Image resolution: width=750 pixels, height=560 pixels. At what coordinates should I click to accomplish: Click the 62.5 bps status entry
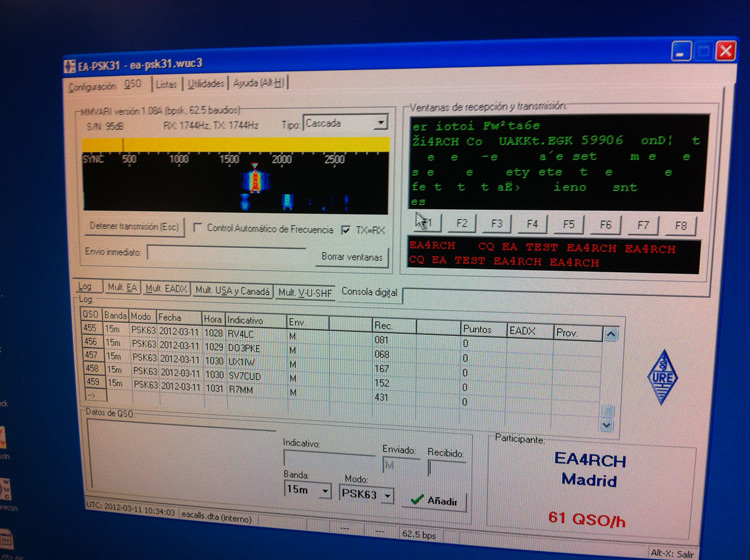tap(419, 534)
